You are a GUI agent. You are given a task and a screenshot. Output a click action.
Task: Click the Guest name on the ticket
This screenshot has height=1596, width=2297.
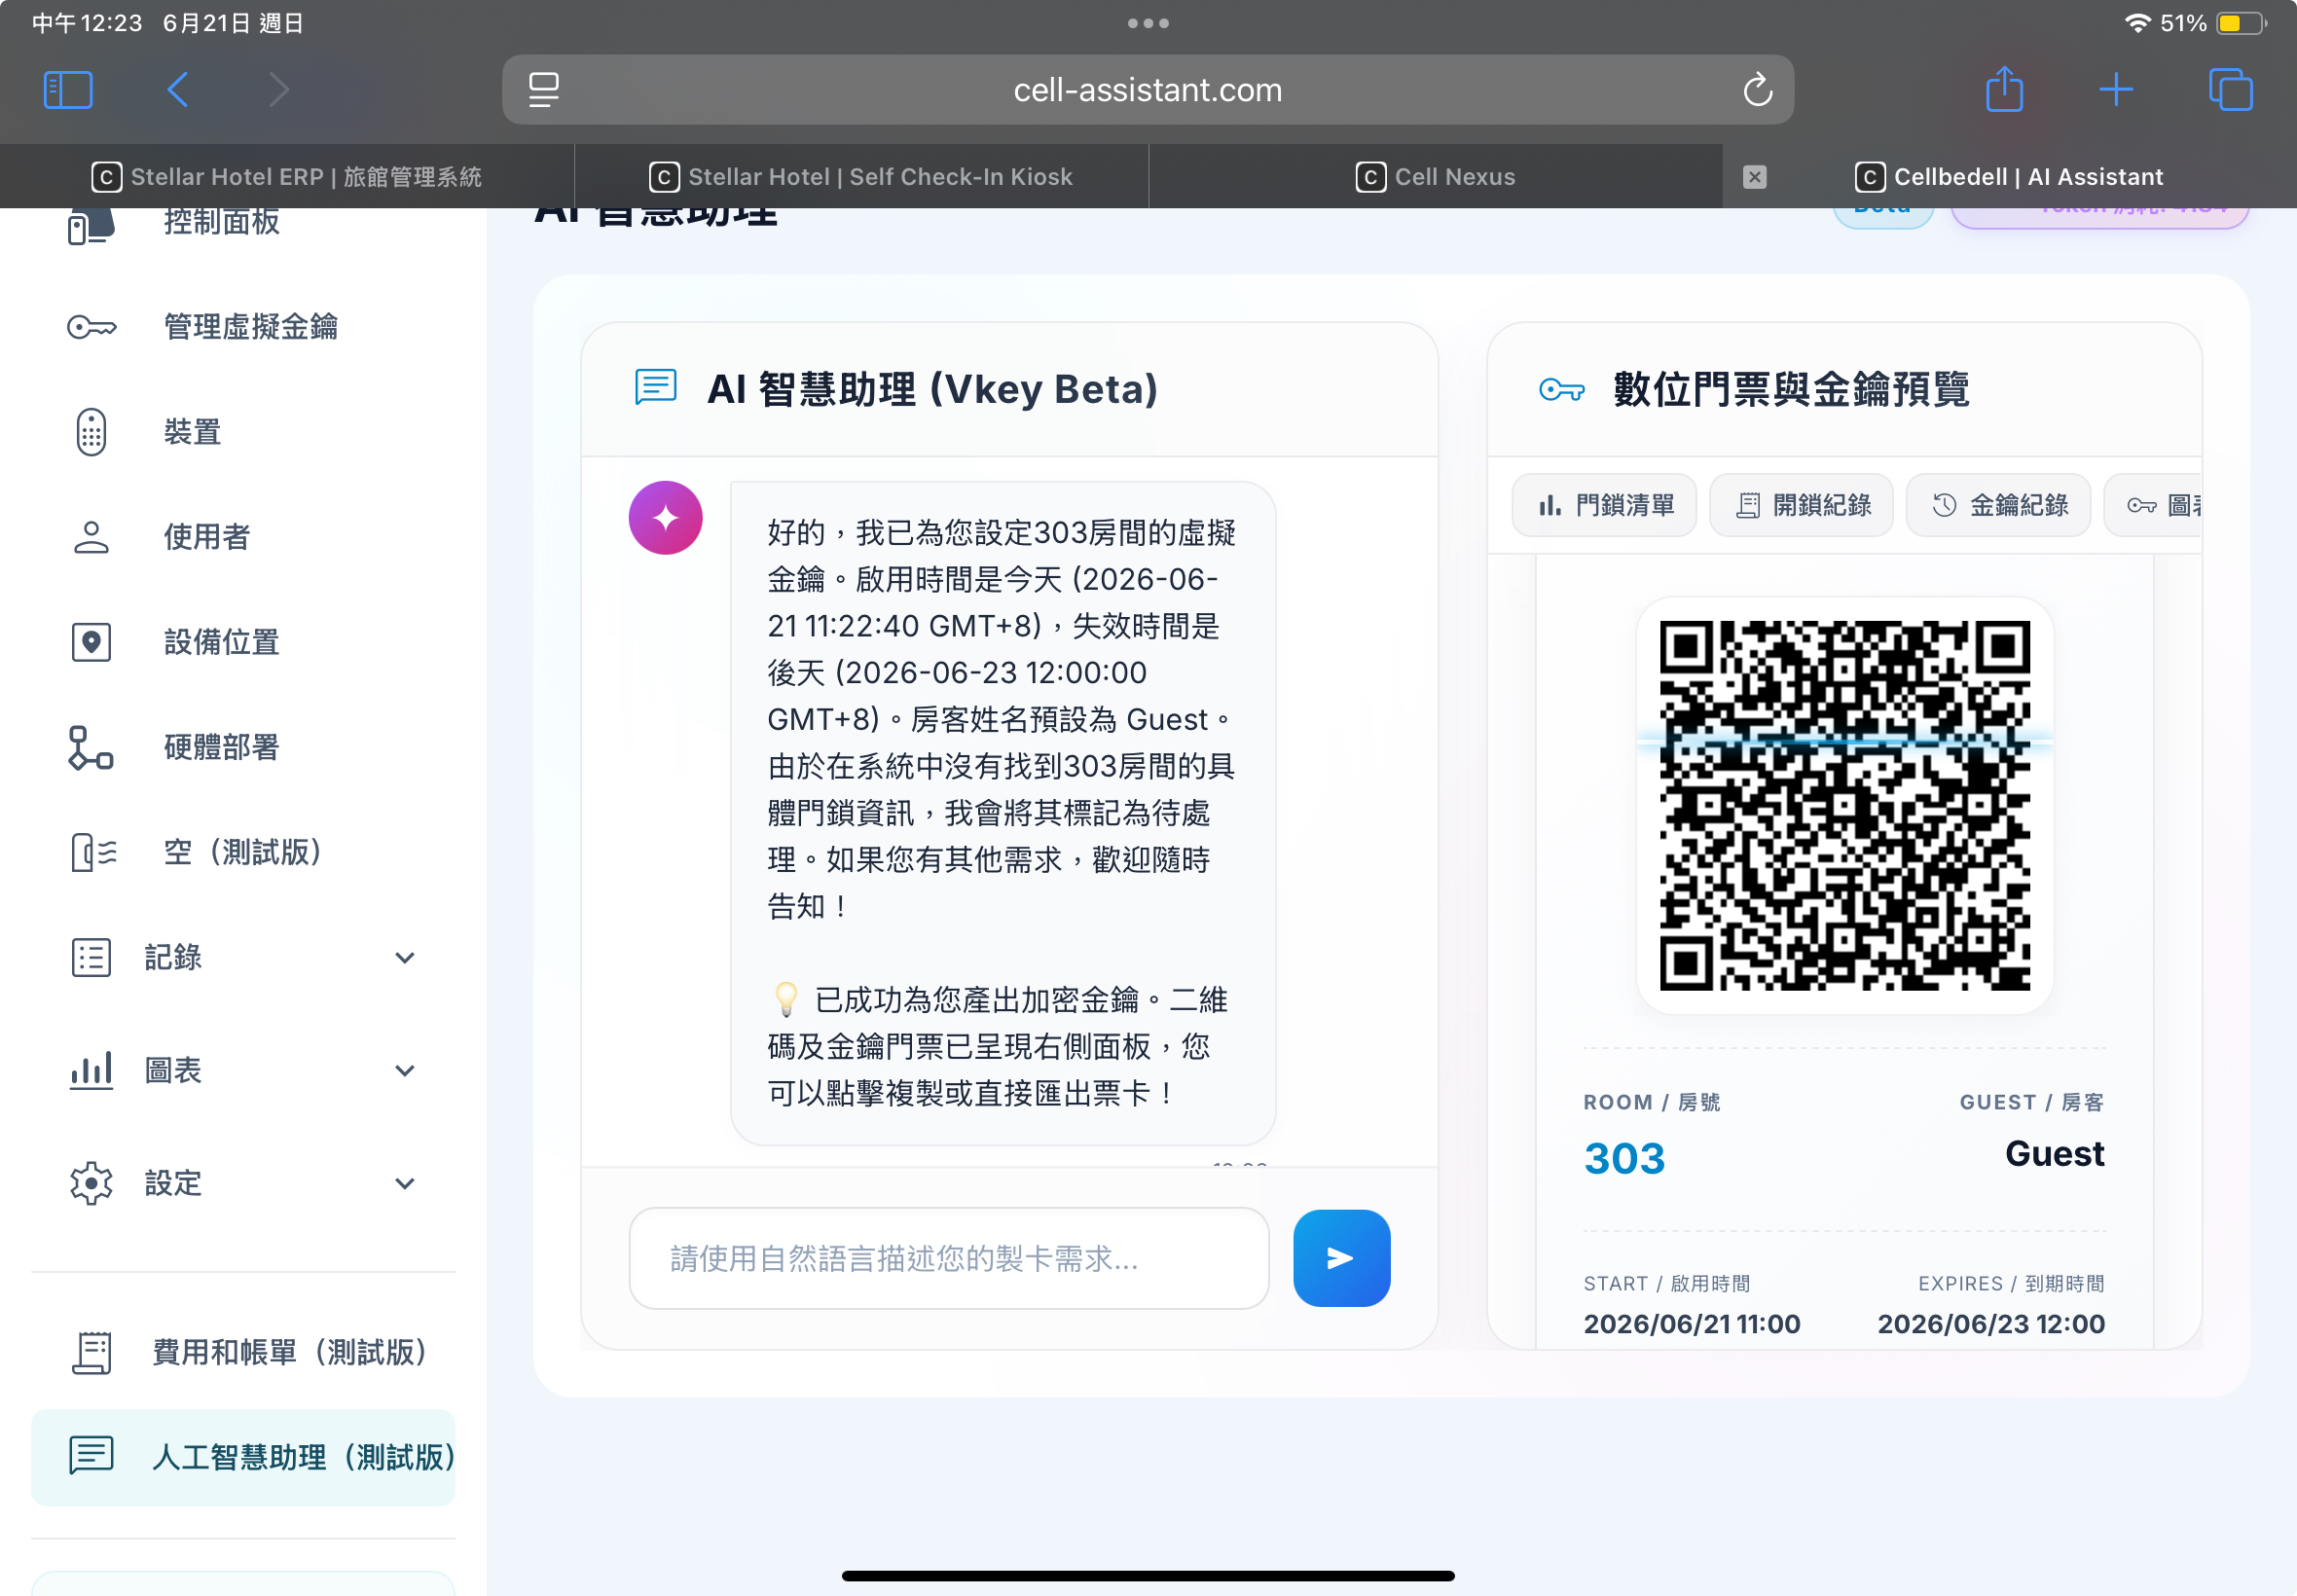click(x=2055, y=1154)
